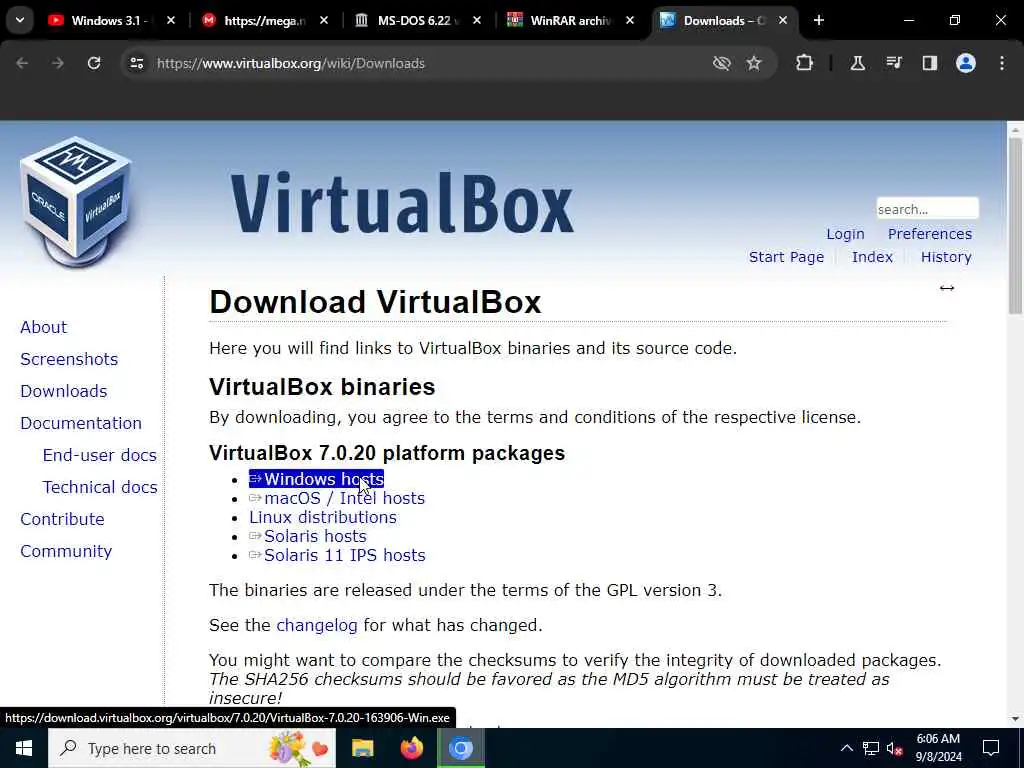Image resolution: width=1024 pixels, height=768 pixels.
Task: Close the Downloads tab
Action: coord(782,20)
